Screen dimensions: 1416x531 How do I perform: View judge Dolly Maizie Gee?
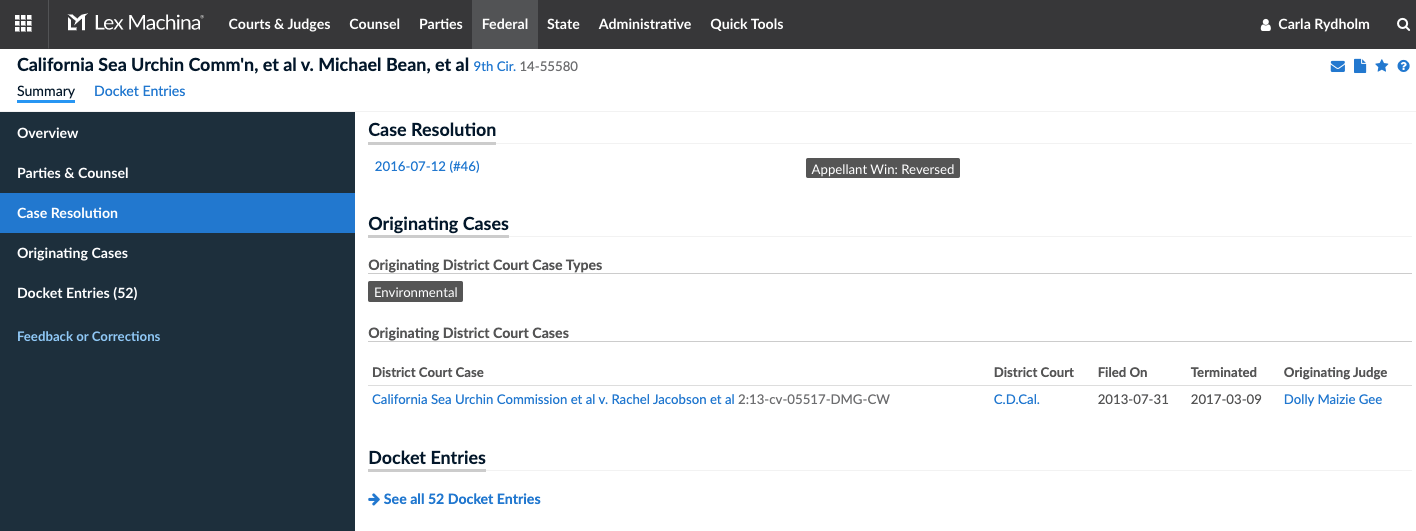coord(1333,399)
